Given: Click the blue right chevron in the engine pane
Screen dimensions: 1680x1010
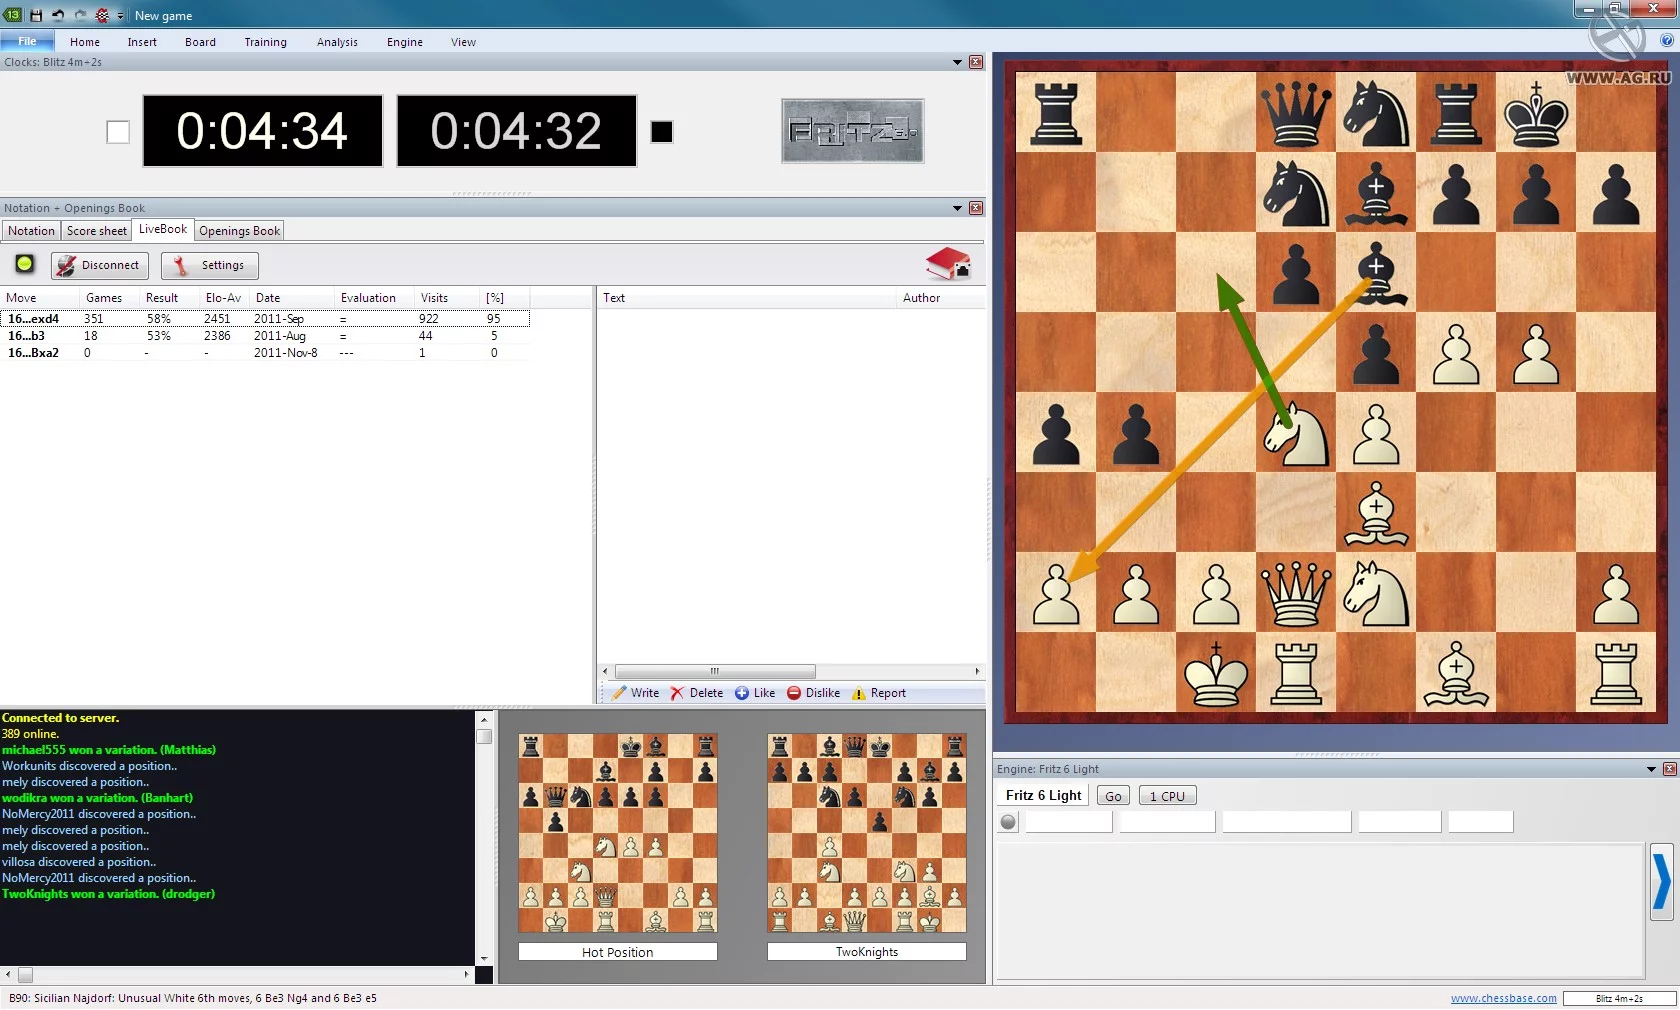Looking at the screenshot, I should [x=1662, y=882].
